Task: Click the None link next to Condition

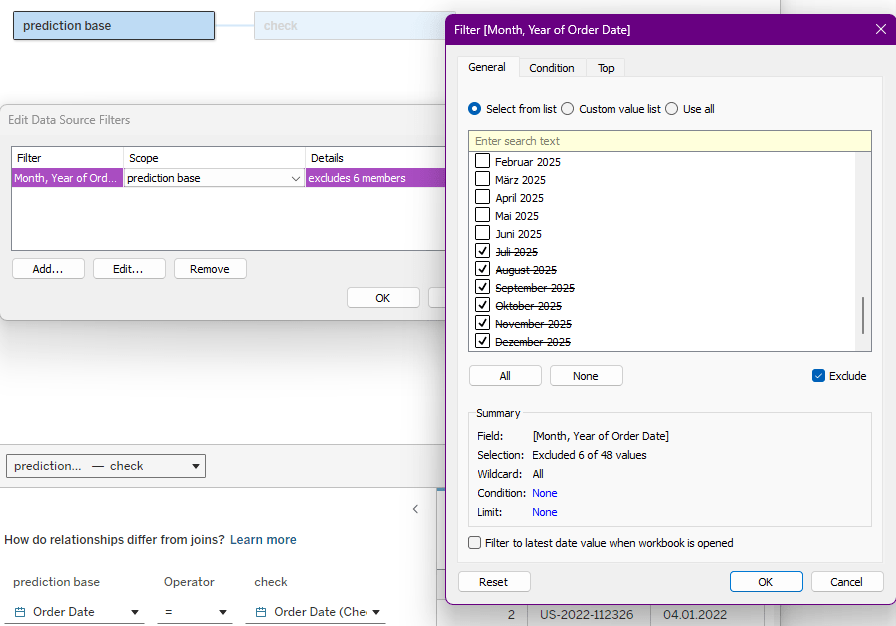Action: (x=544, y=493)
